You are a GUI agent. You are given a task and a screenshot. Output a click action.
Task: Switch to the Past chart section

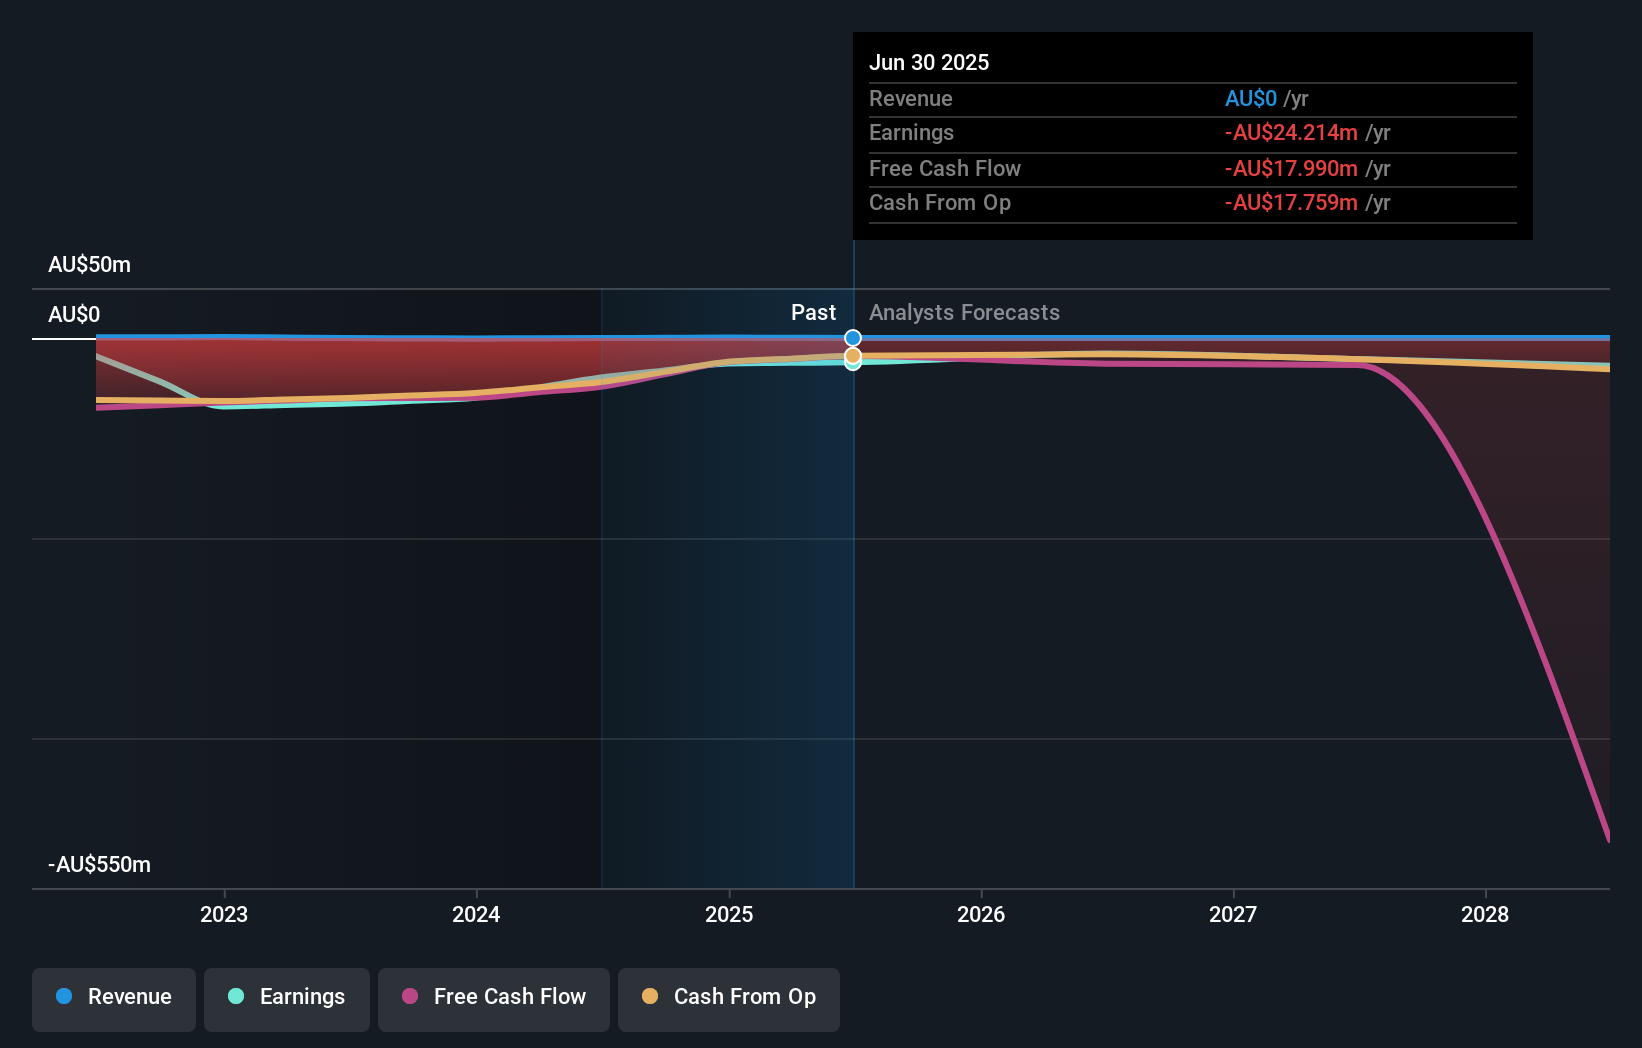coord(812,312)
